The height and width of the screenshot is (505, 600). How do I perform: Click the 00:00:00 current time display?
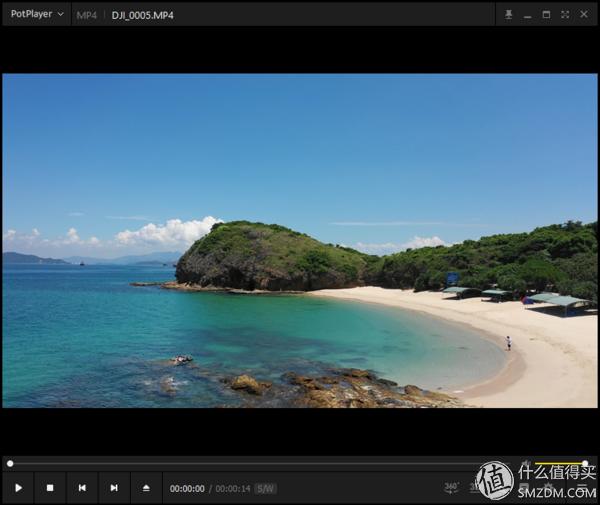tap(187, 489)
